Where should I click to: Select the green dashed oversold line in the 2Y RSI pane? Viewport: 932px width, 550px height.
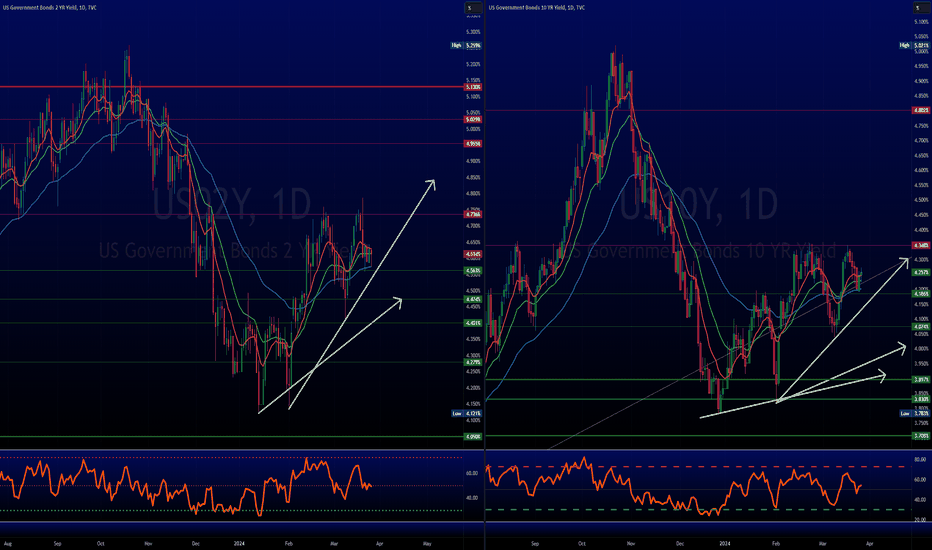click(231, 510)
